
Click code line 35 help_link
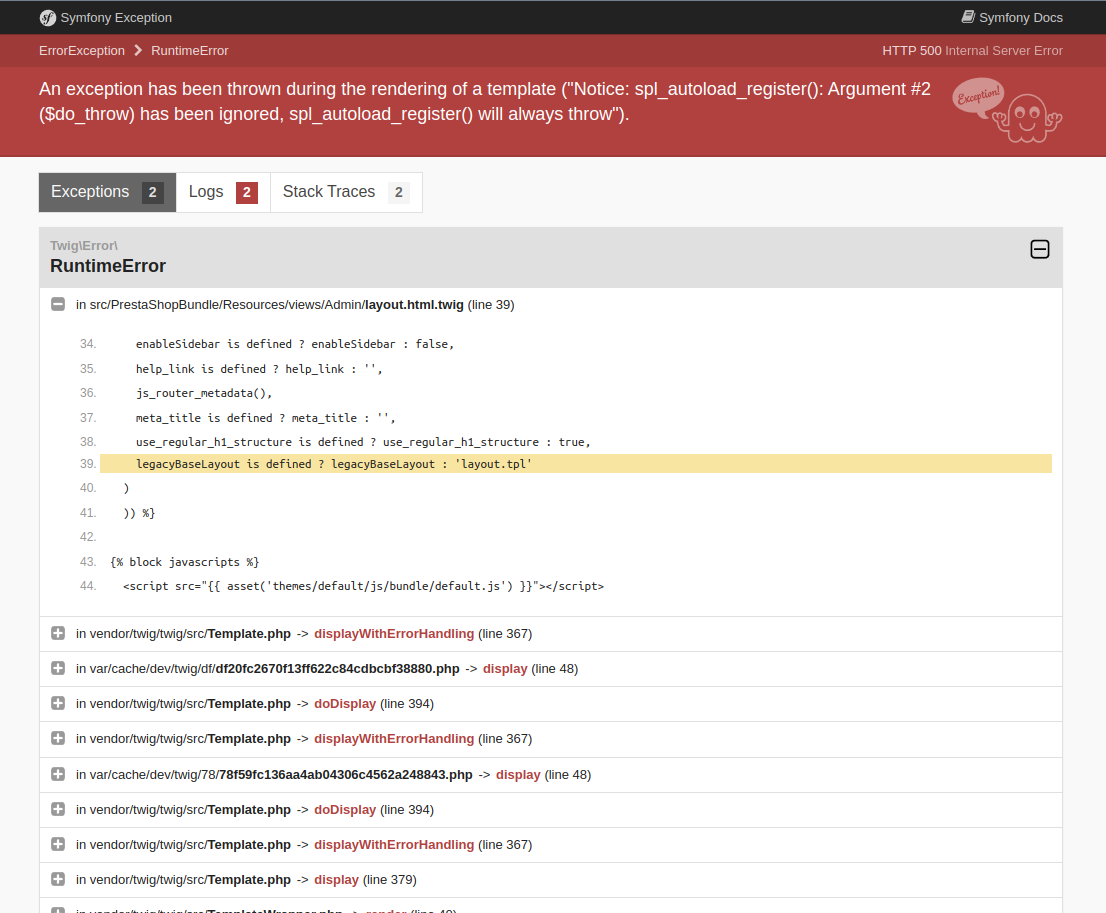(259, 369)
